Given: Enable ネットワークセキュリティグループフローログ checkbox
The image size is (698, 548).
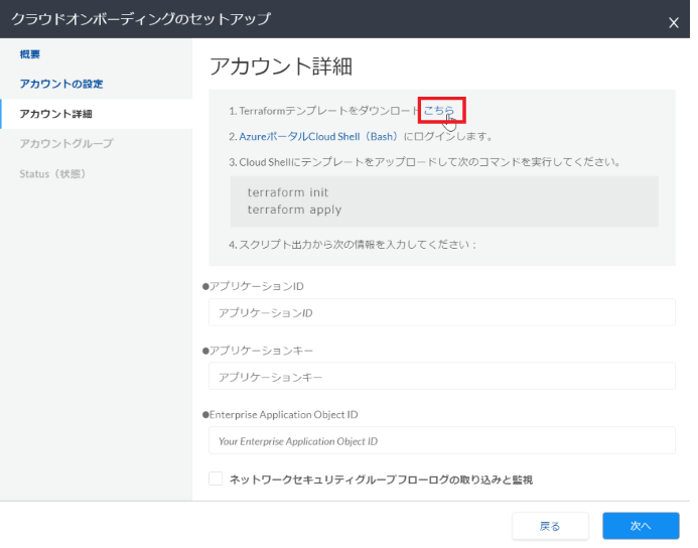Looking at the screenshot, I should (x=216, y=479).
